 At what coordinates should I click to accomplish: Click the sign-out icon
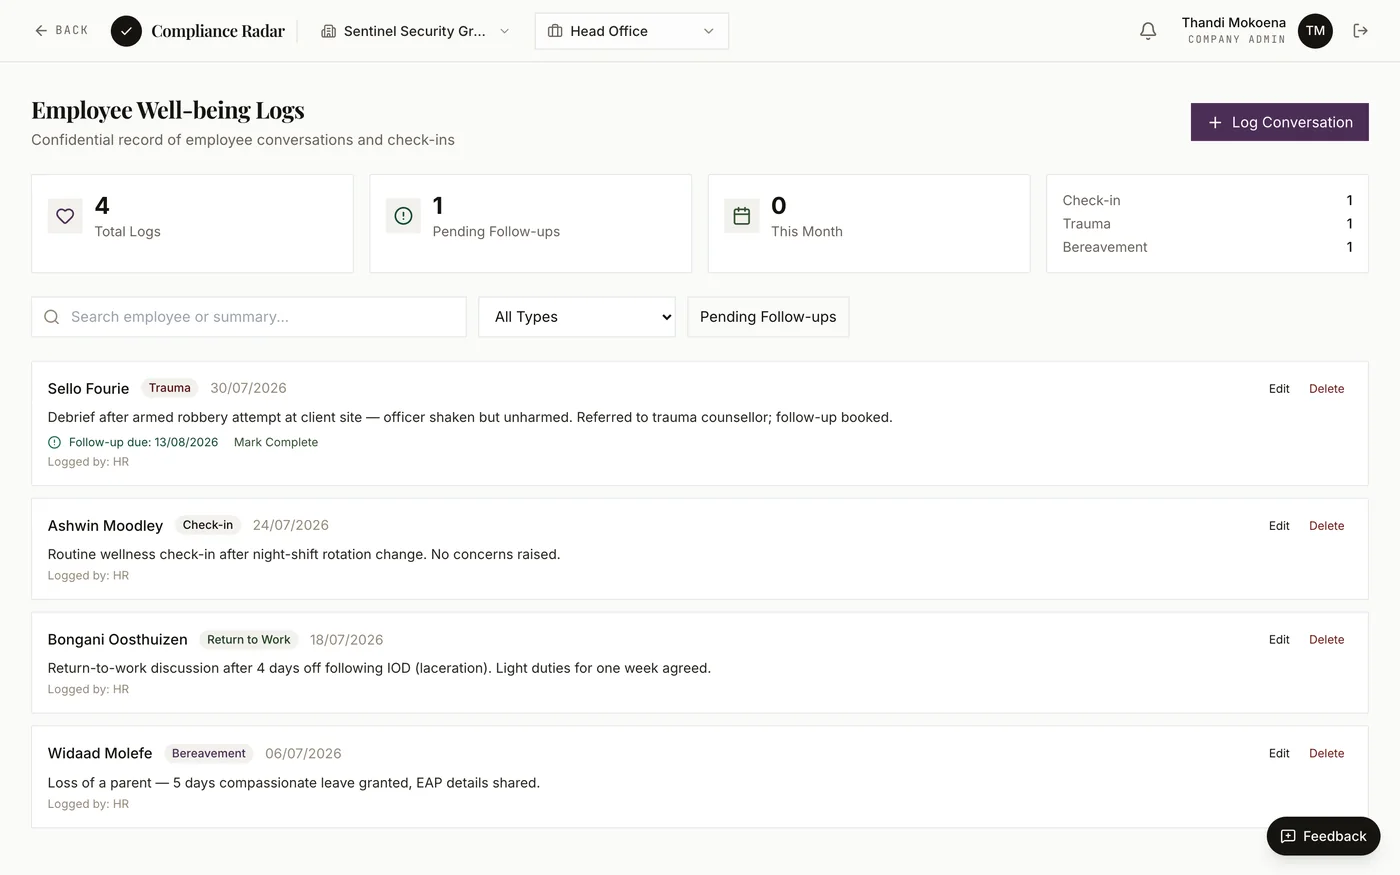tap(1360, 31)
